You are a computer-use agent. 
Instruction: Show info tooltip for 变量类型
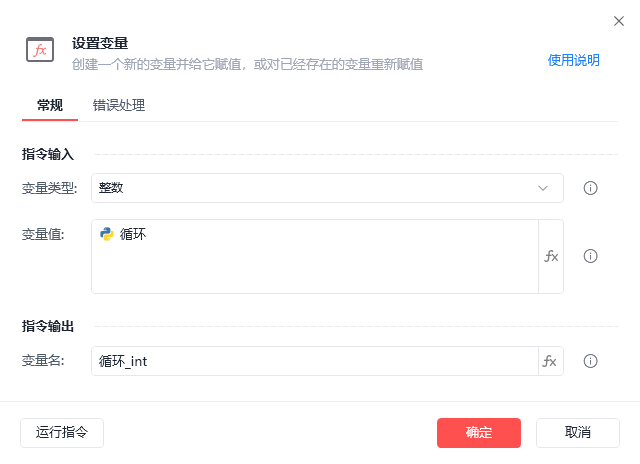(x=590, y=188)
